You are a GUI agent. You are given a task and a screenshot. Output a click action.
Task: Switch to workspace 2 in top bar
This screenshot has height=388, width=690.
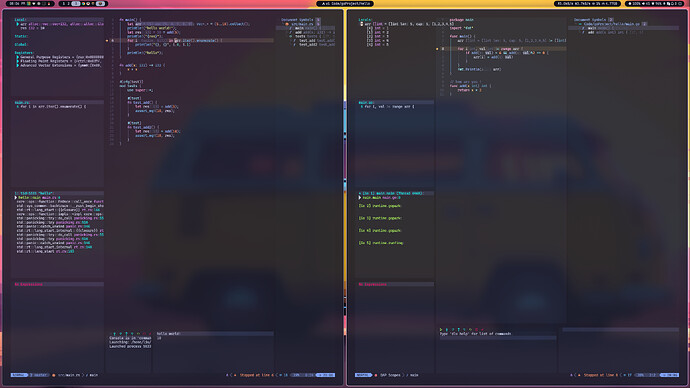(68, 4)
